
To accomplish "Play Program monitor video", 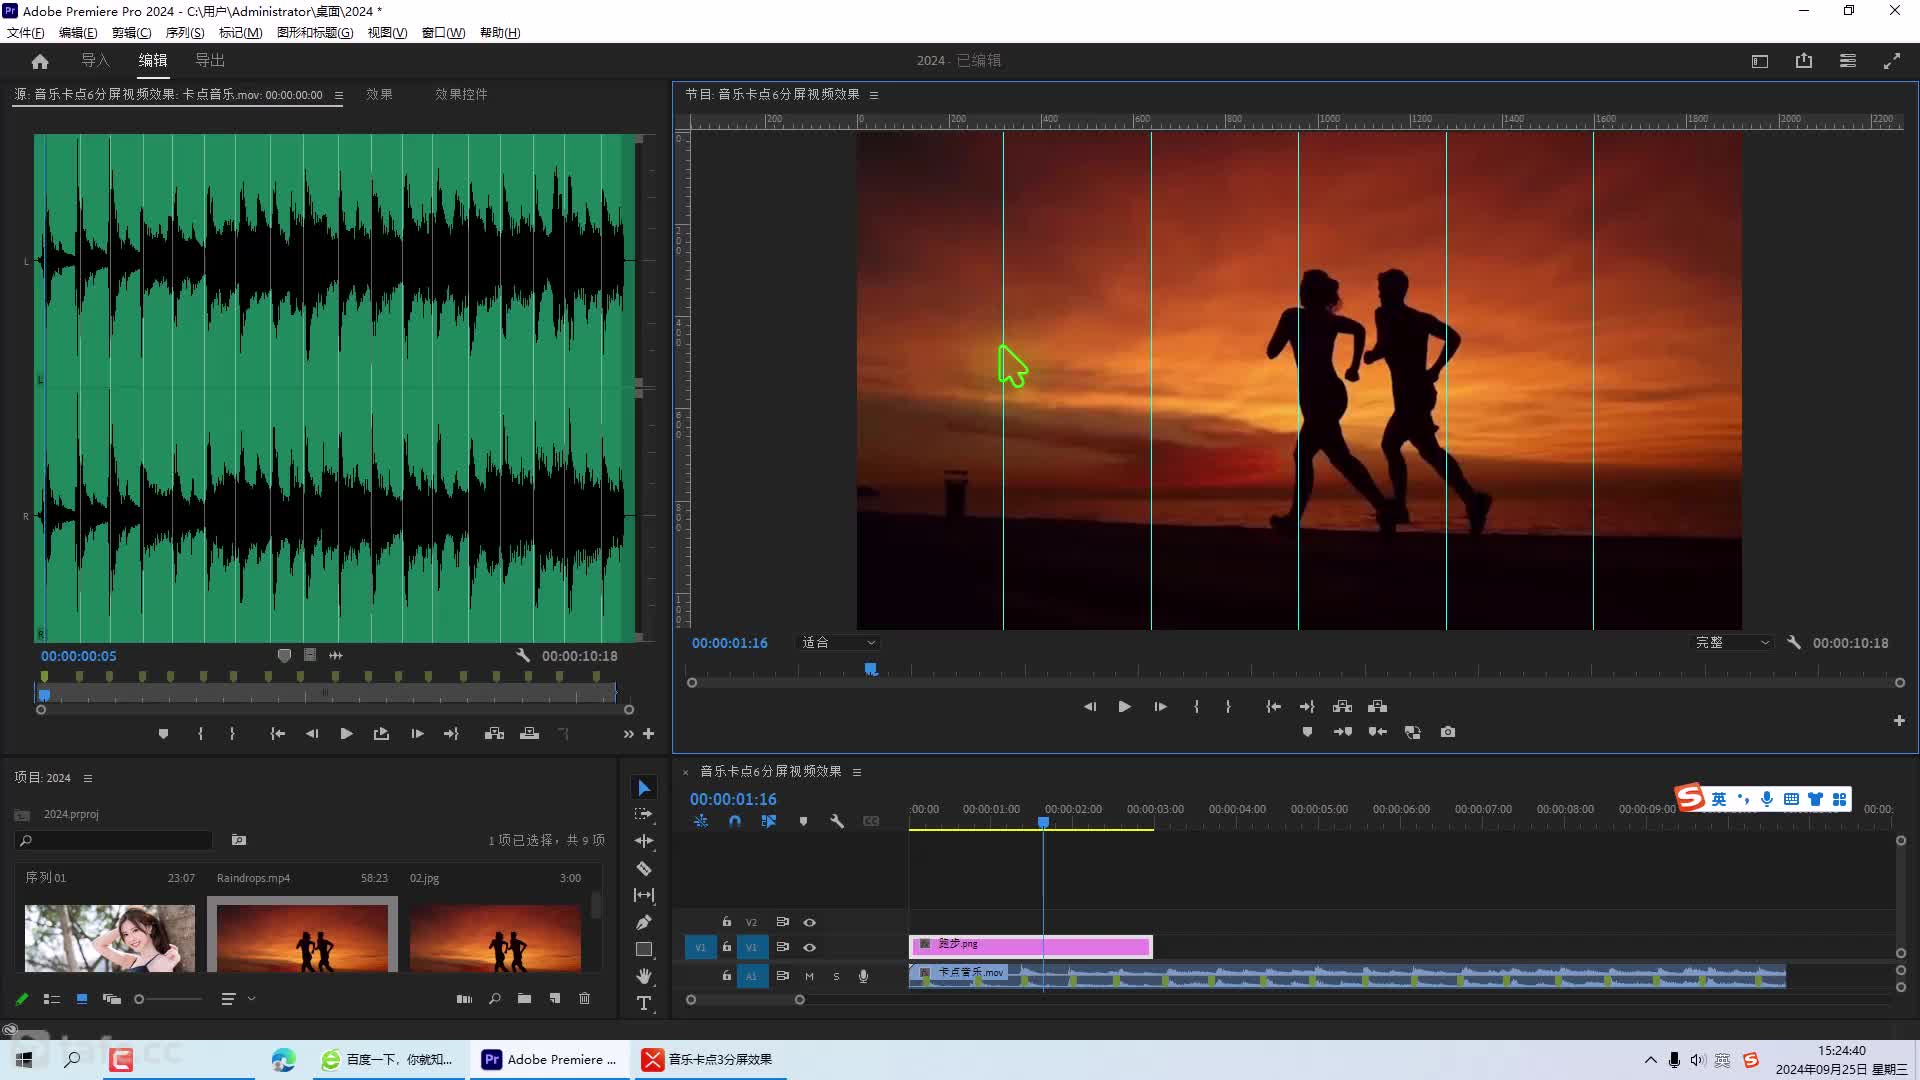I will pyautogui.click(x=1125, y=706).
